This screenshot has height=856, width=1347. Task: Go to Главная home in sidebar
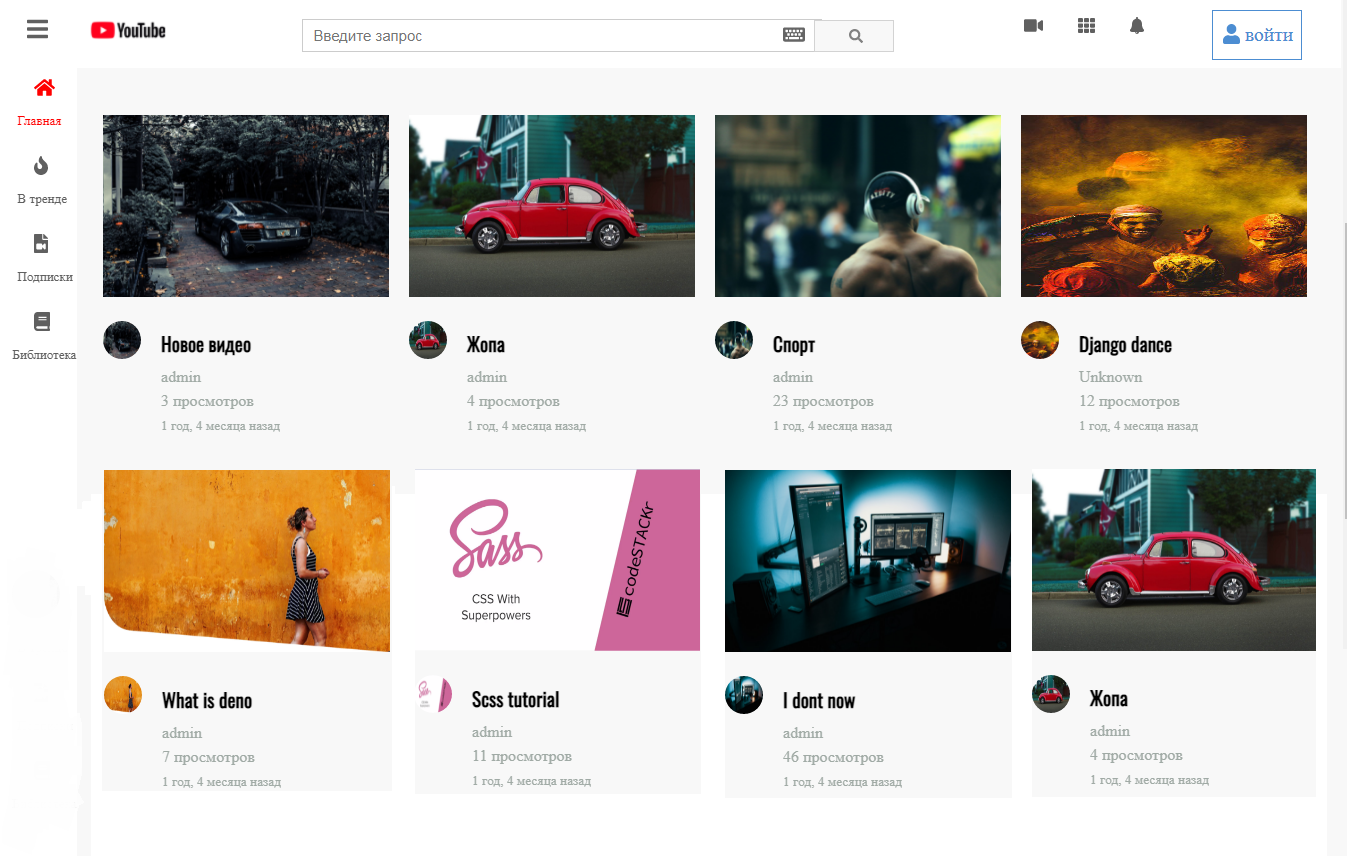pos(40,102)
